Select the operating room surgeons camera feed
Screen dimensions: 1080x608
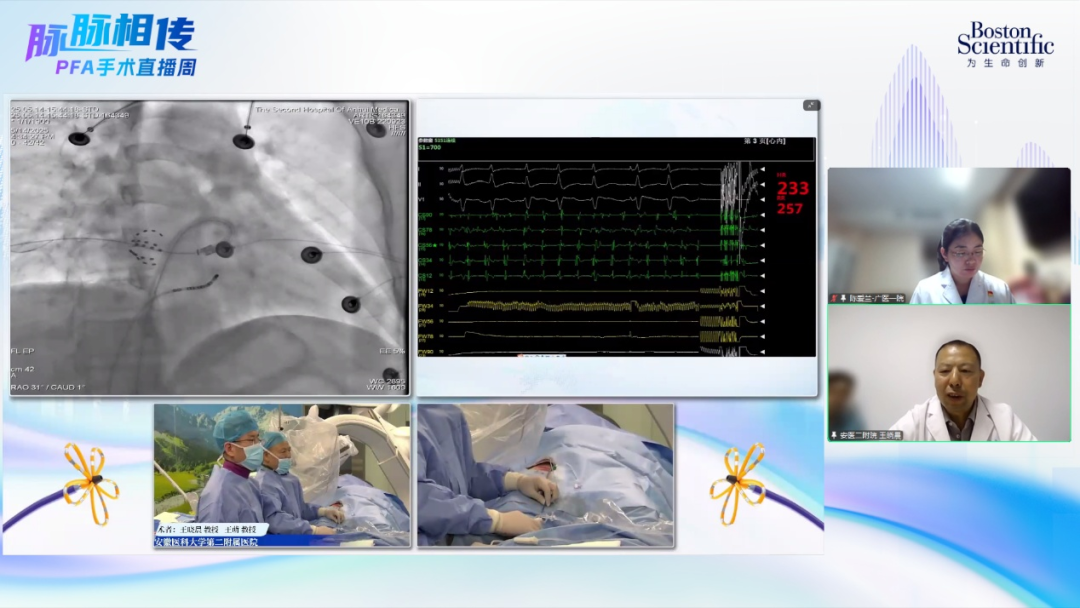pos(282,475)
